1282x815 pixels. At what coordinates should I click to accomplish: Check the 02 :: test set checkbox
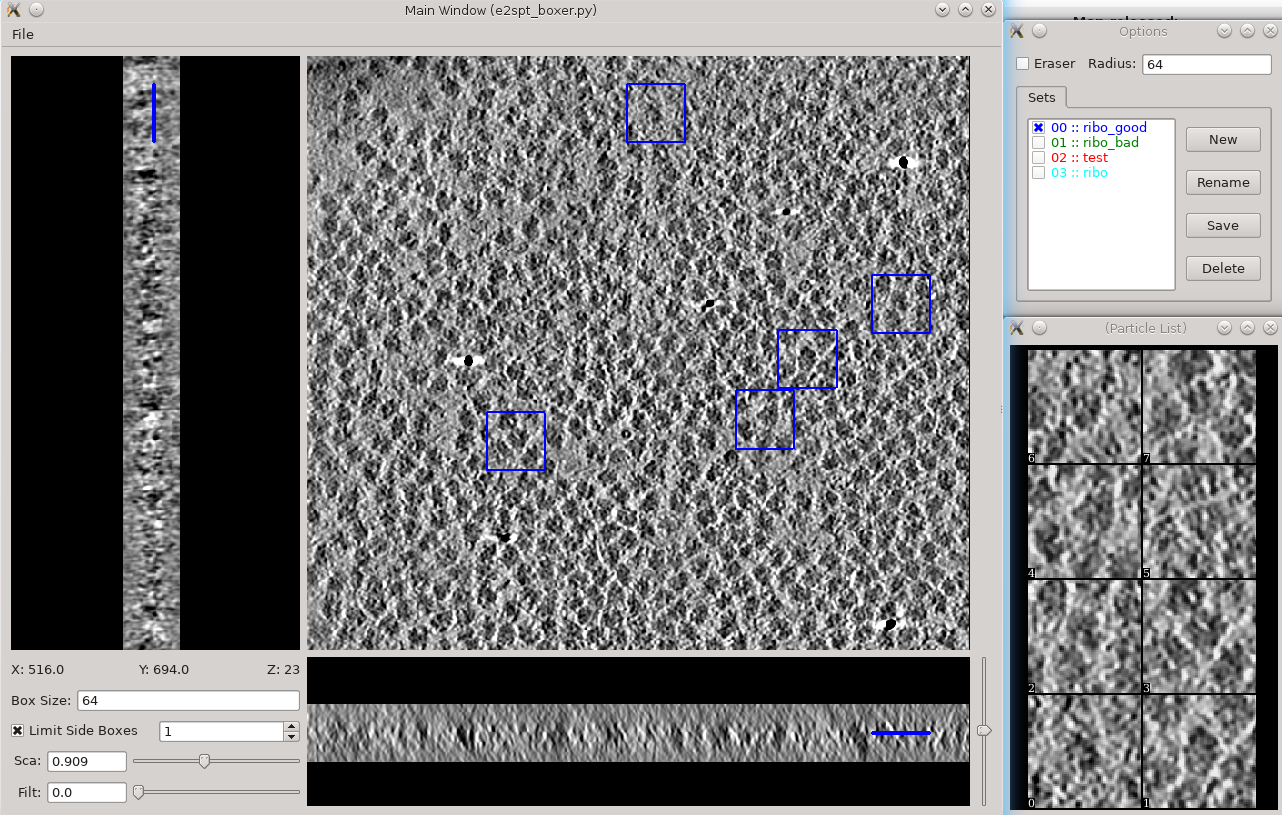[x=1038, y=158]
